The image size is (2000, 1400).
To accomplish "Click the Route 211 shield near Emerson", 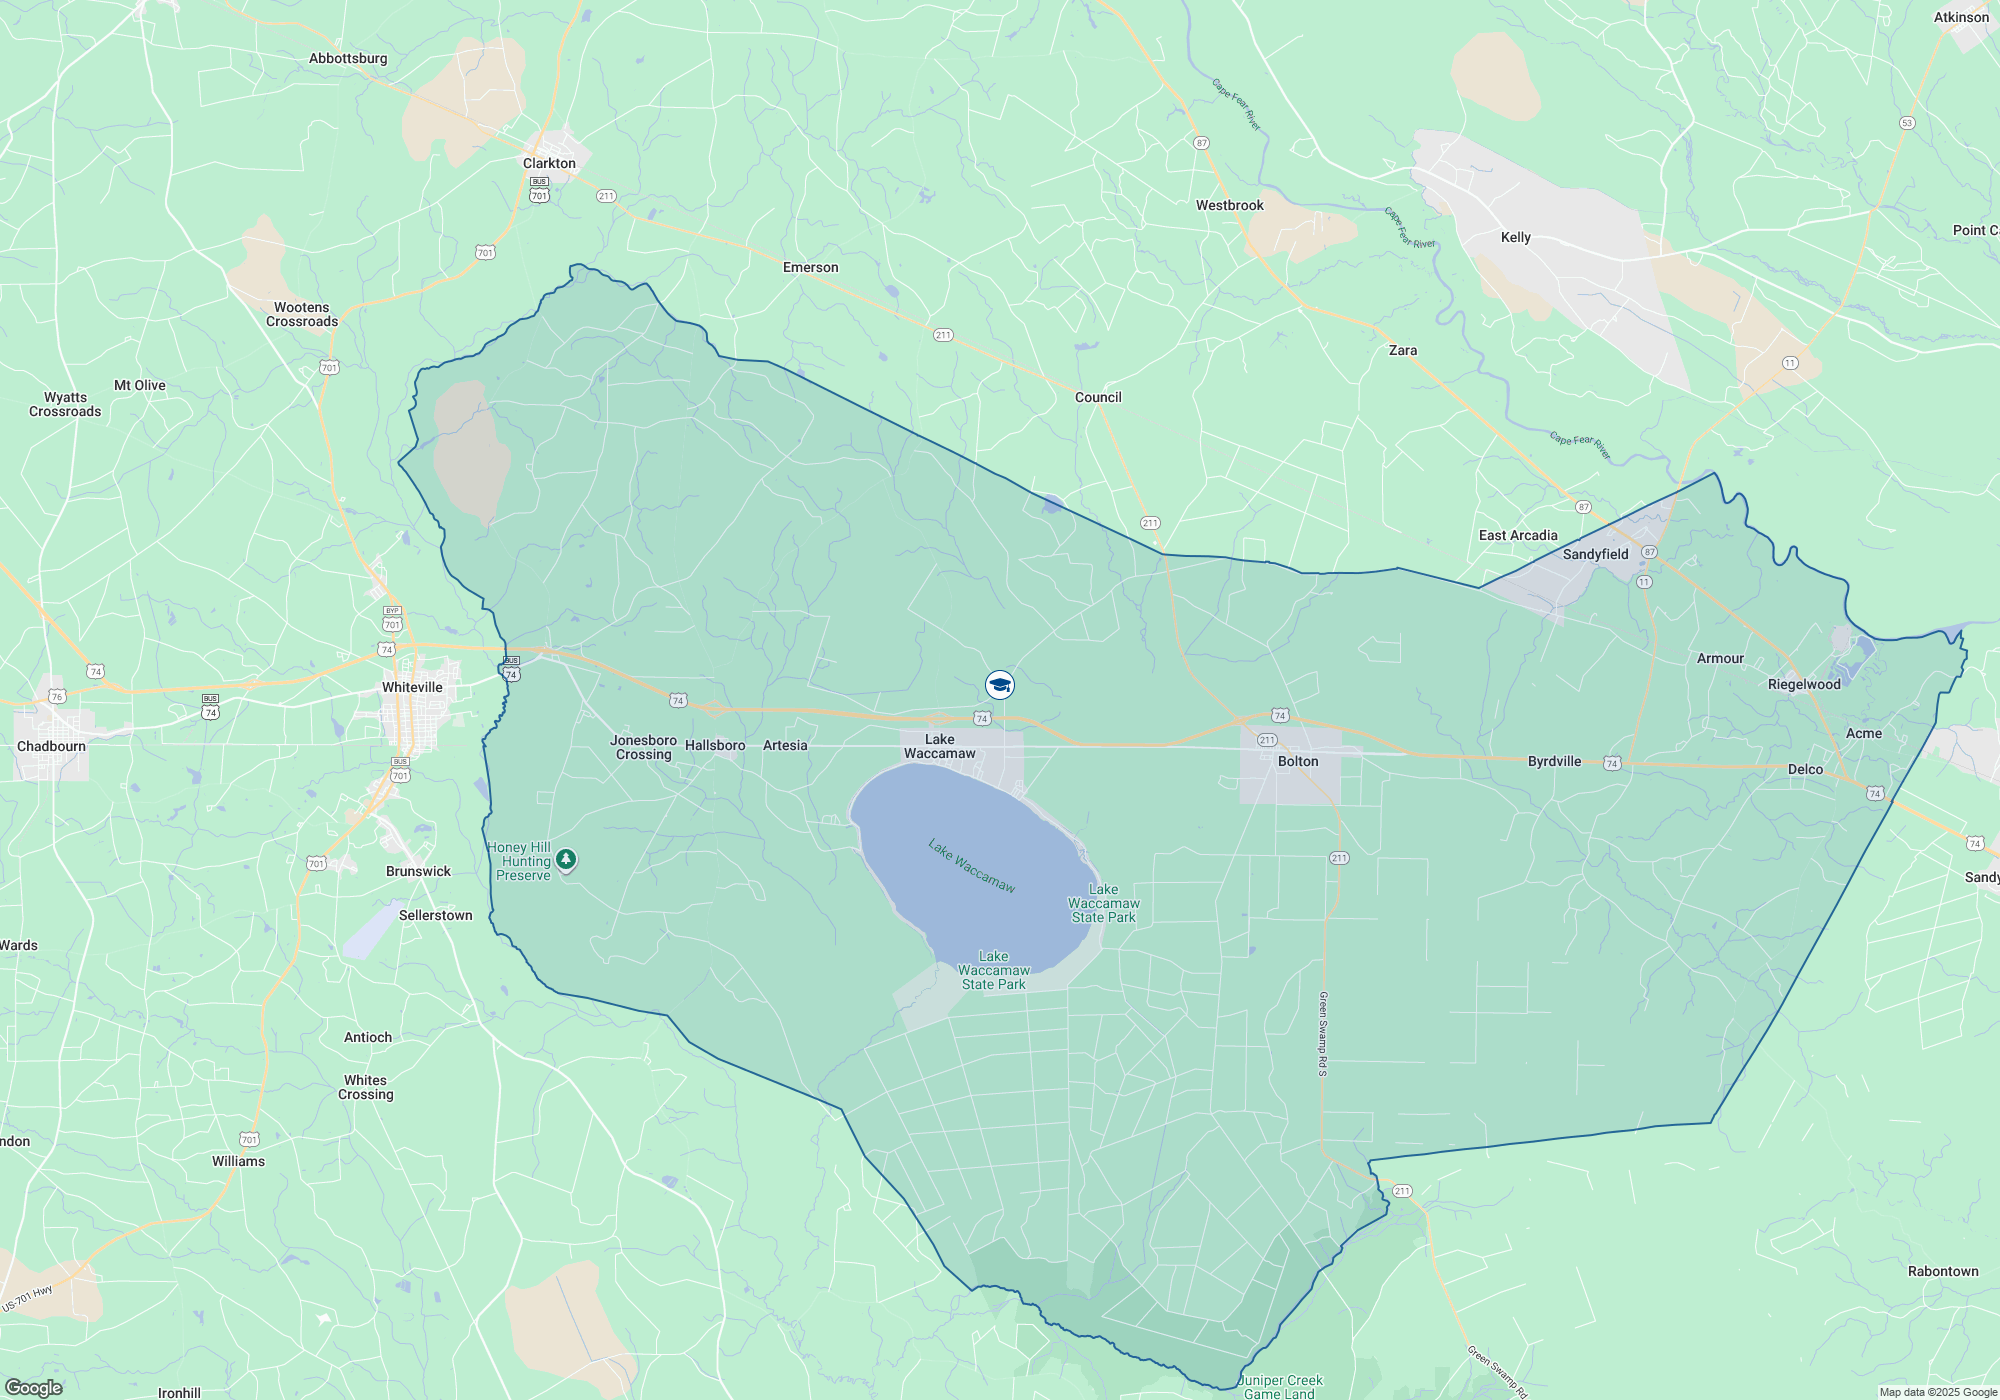I will pos(942,335).
